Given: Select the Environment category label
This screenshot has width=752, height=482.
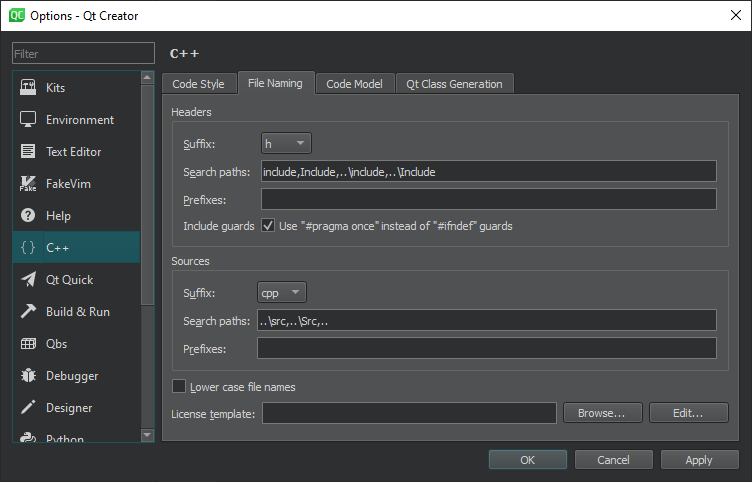Looking at the screenshot, I should tap(80, 119).
